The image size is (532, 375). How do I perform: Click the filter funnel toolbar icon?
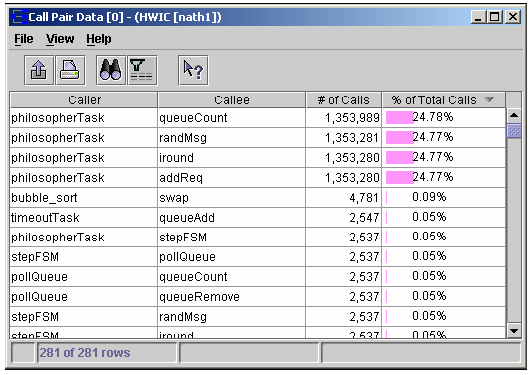click(x=142, y=70)
